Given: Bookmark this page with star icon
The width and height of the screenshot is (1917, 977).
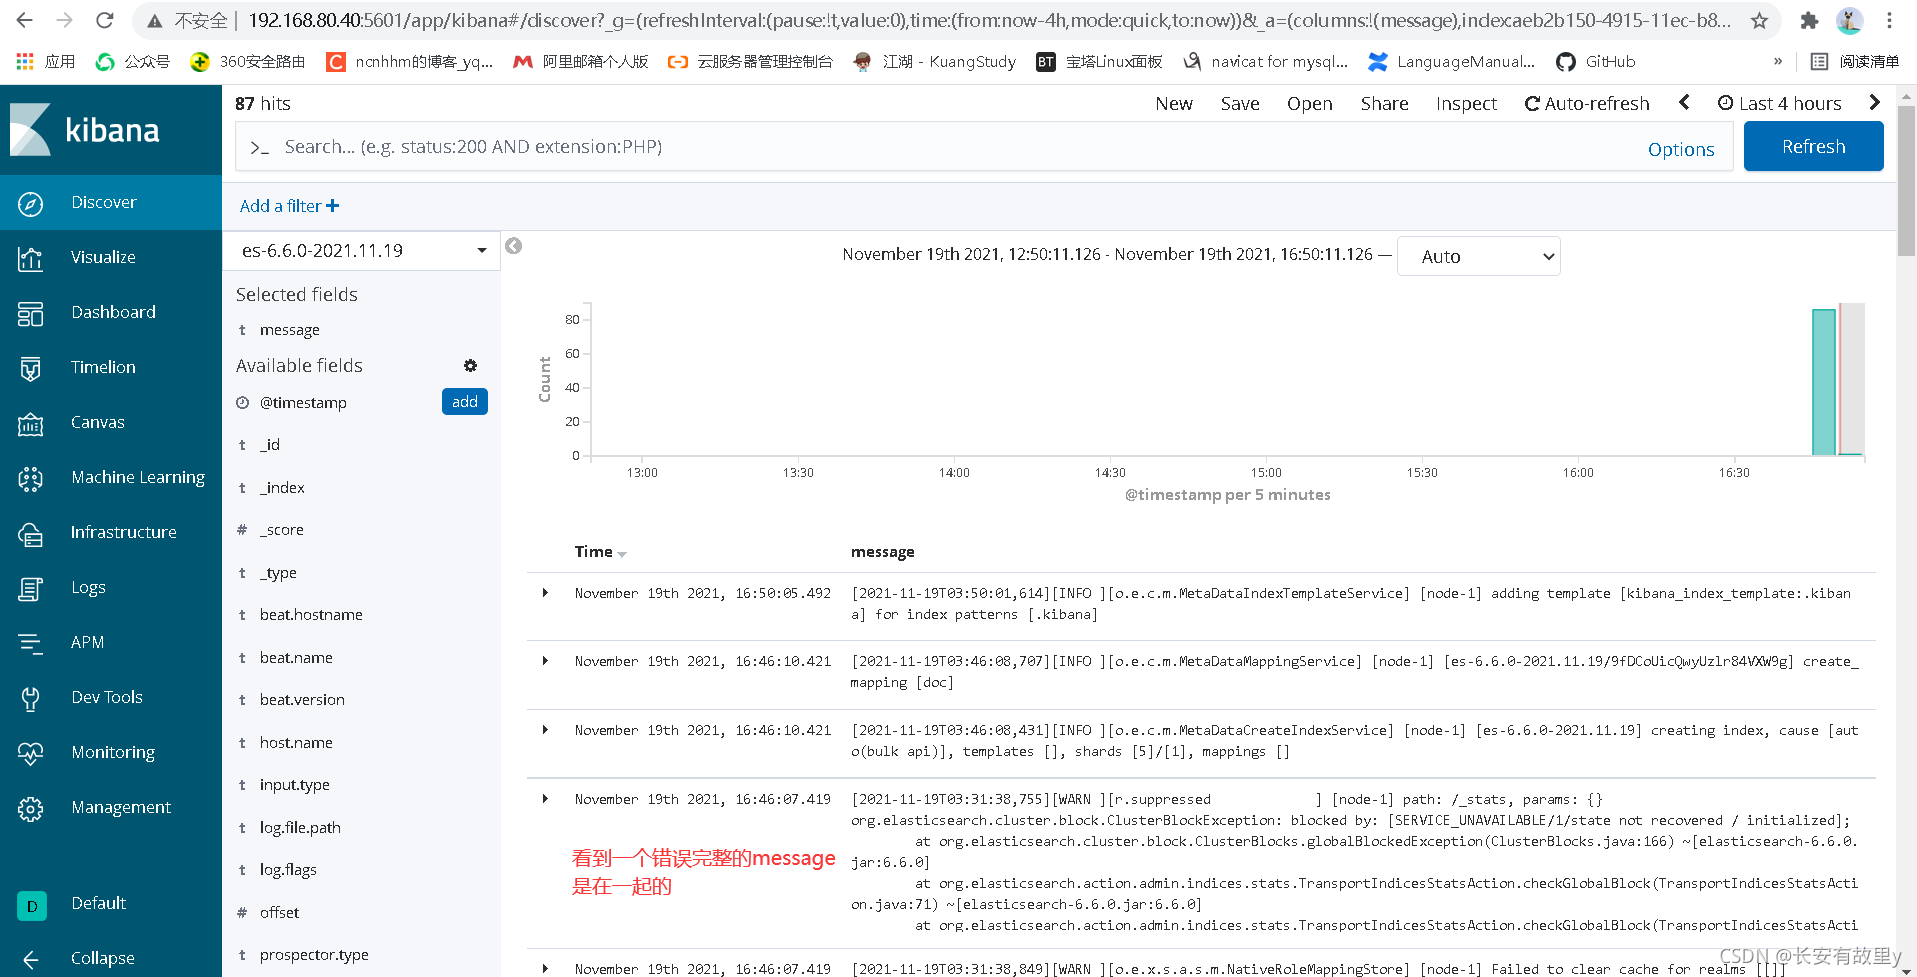Looking at the screenshot, I should pyautogui.click(x=1759, y=20).
